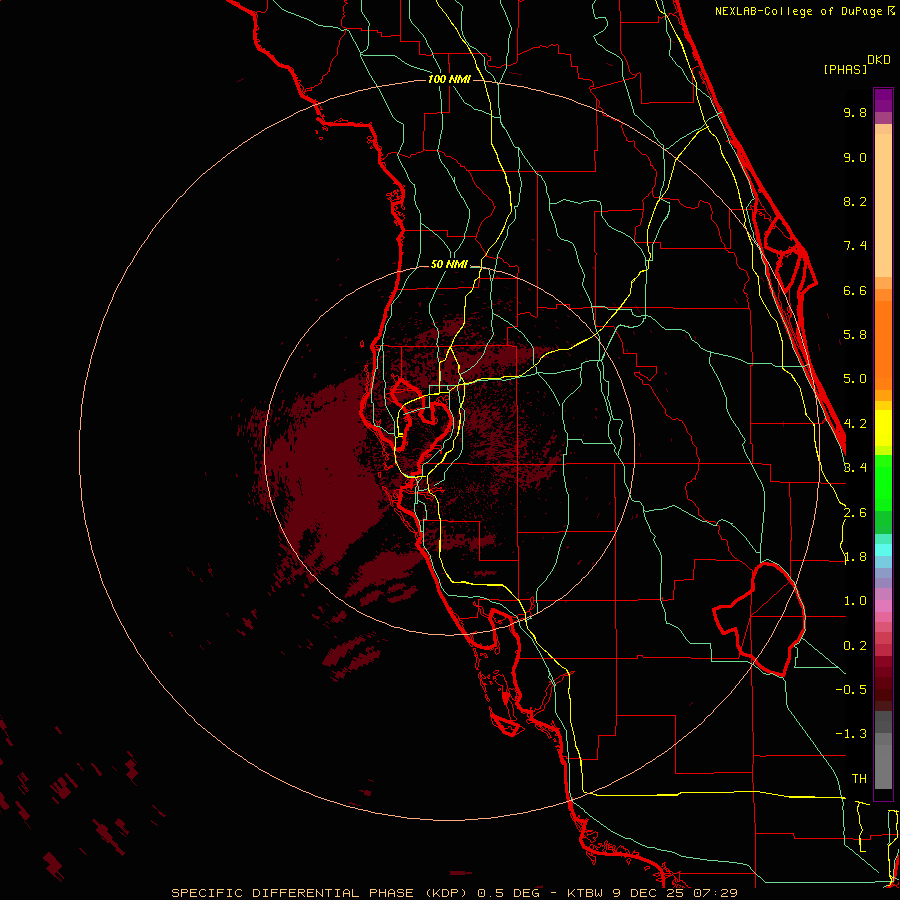Click the 9.8 value on the color scale

pyautogui.click(x=855, y=112)
